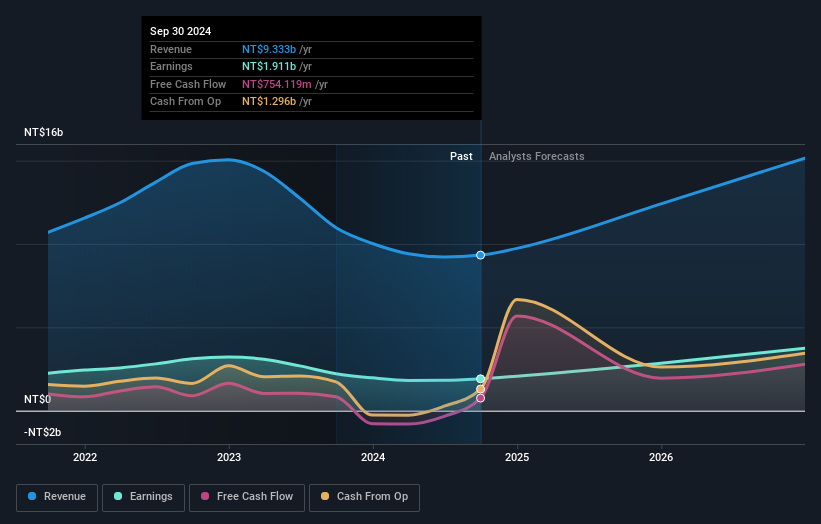Toggle the Cash From Op legend button
821x524 pixels.
tap(364, 497)
